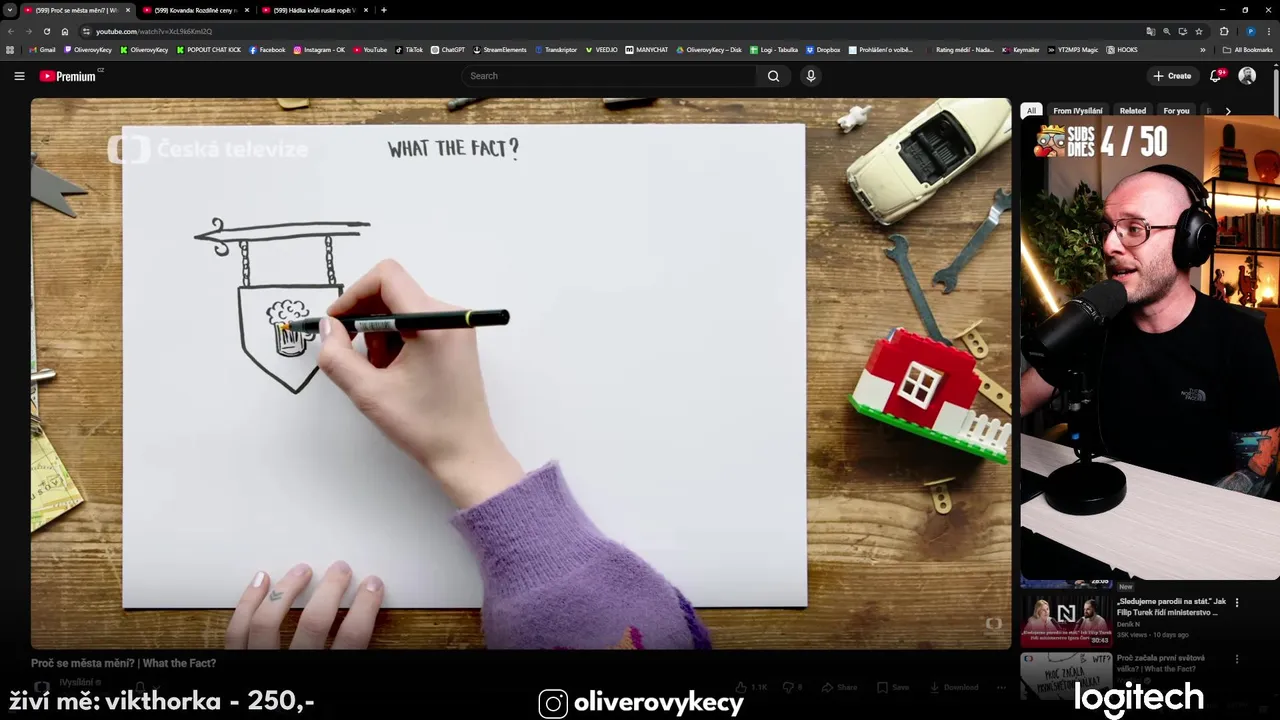The image size is (1280, 720).
Task: Bookmark this page with the star
Action: 1198,31
